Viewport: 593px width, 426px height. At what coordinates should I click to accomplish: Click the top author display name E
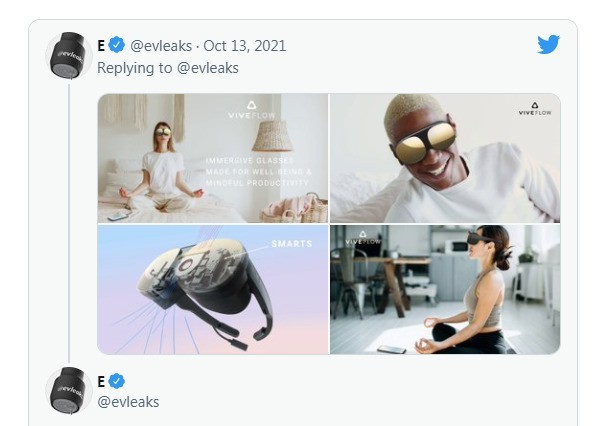101,46
